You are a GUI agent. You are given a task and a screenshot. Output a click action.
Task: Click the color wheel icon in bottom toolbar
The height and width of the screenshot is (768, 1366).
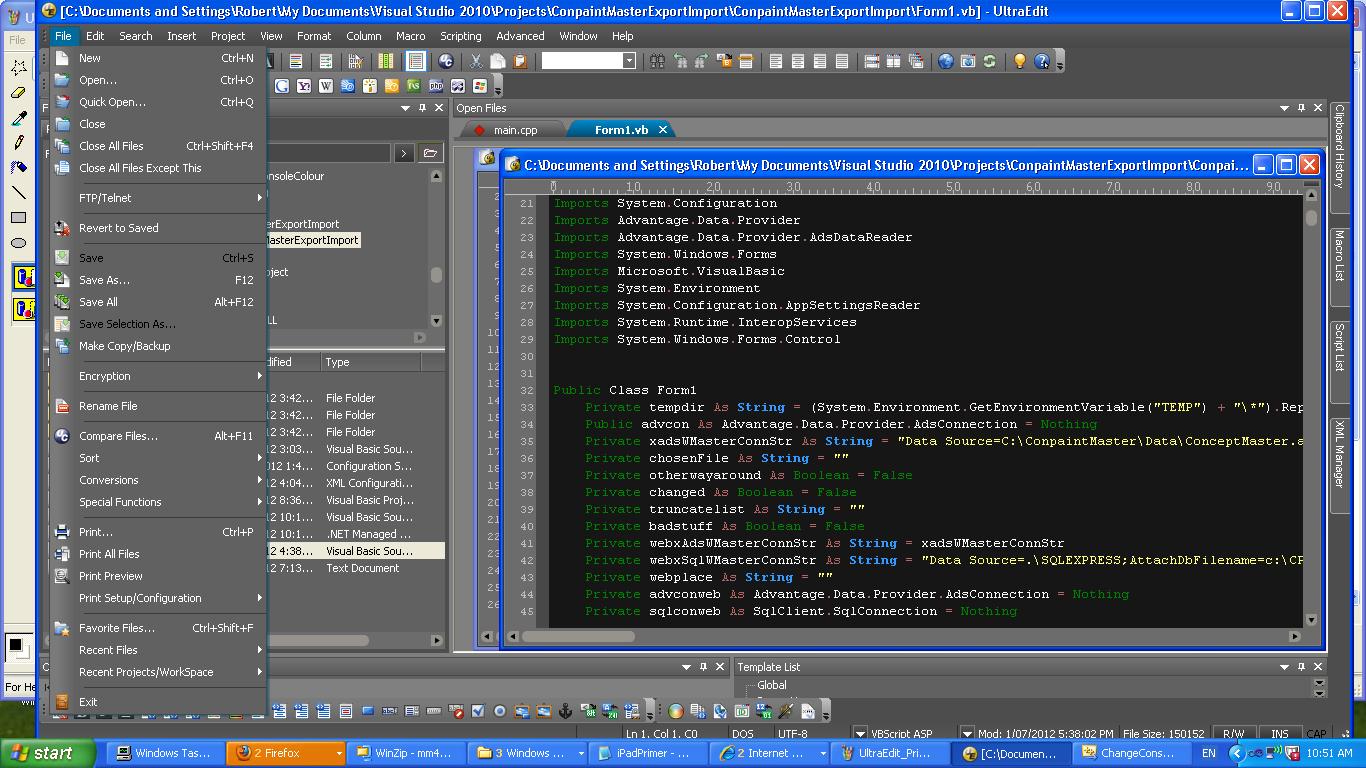click(x=676, y=712)
